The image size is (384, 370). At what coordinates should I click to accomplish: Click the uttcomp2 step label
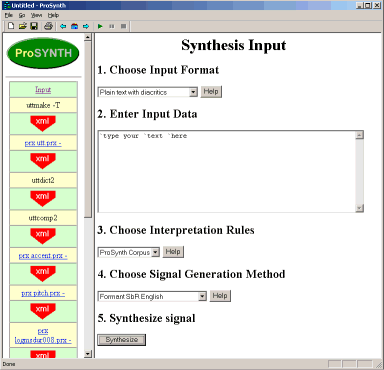(x=43, y=218)
